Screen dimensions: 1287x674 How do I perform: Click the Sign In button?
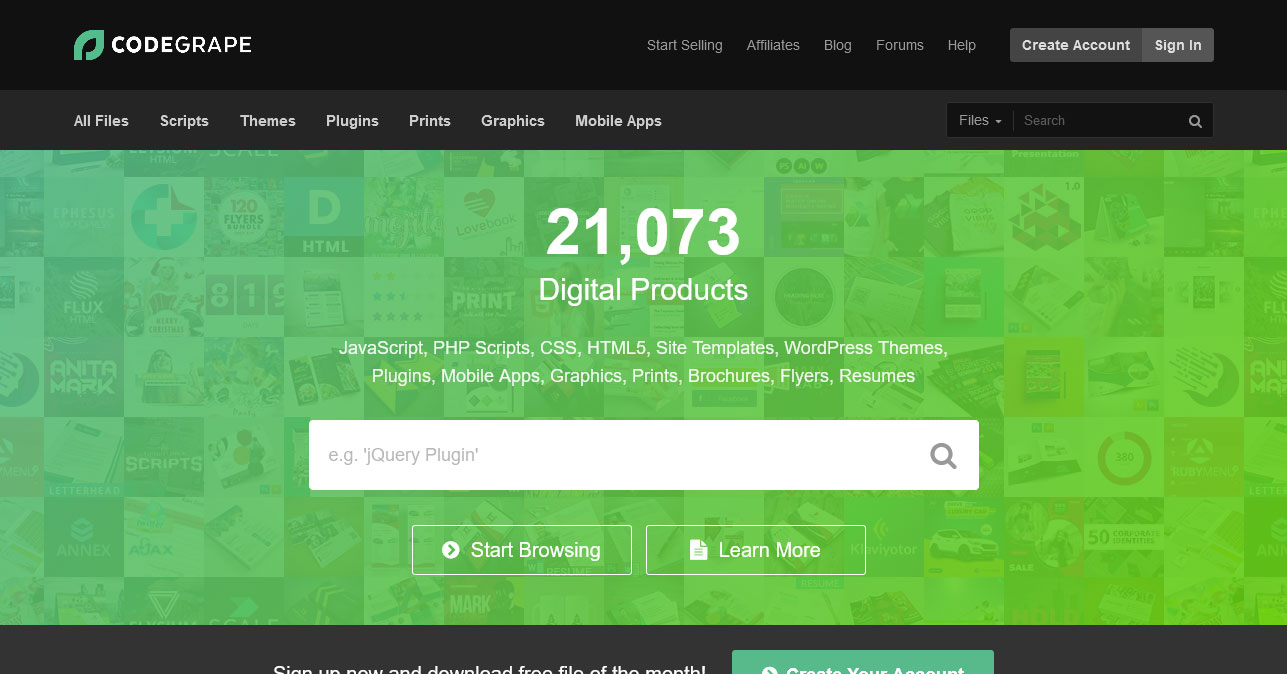tap(1178, 45)
